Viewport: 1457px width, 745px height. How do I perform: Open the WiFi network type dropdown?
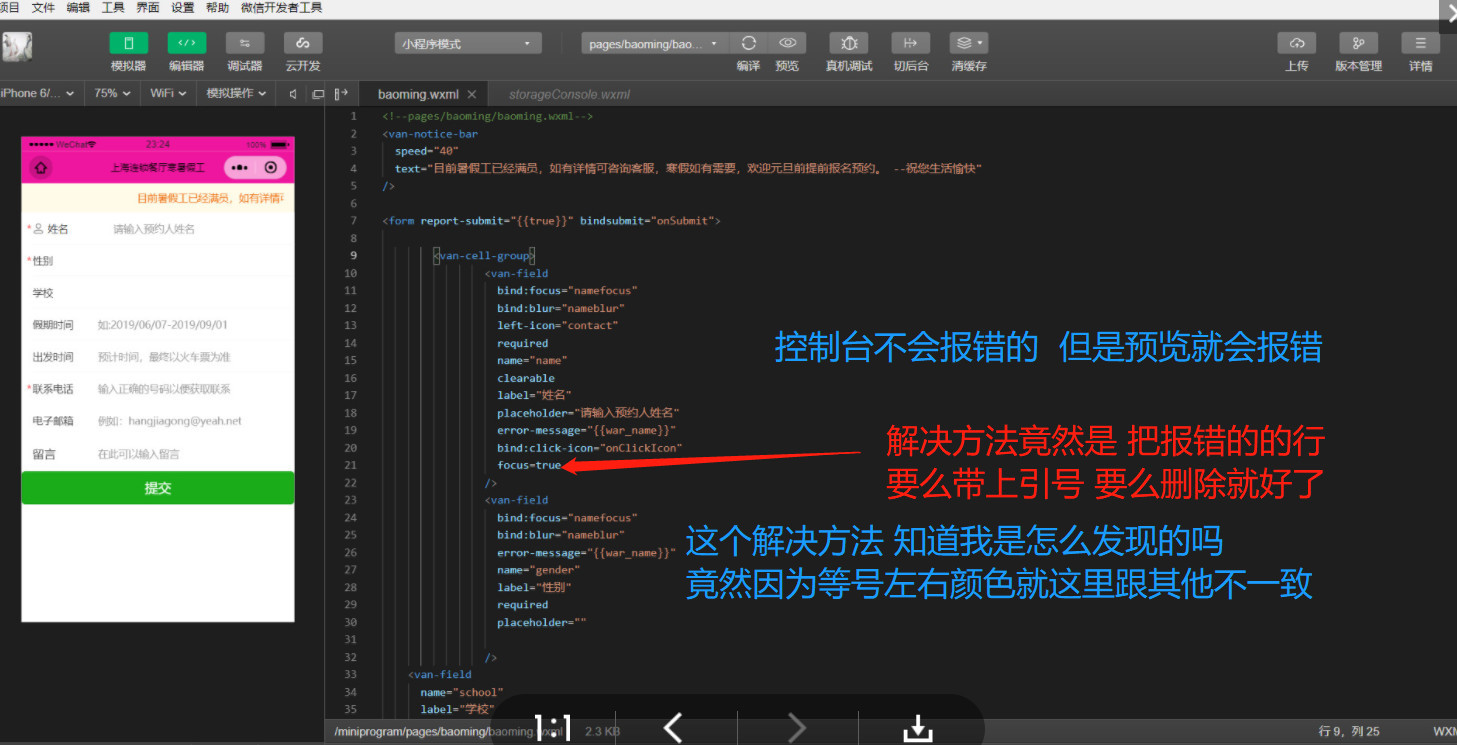(x=168, y=93)
